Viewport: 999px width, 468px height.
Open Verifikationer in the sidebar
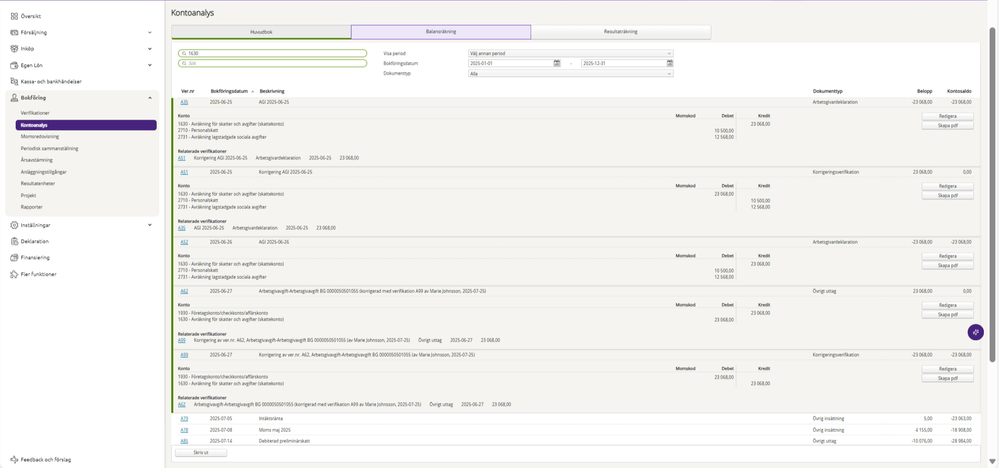pyautogui.click(x=35, y=113)
